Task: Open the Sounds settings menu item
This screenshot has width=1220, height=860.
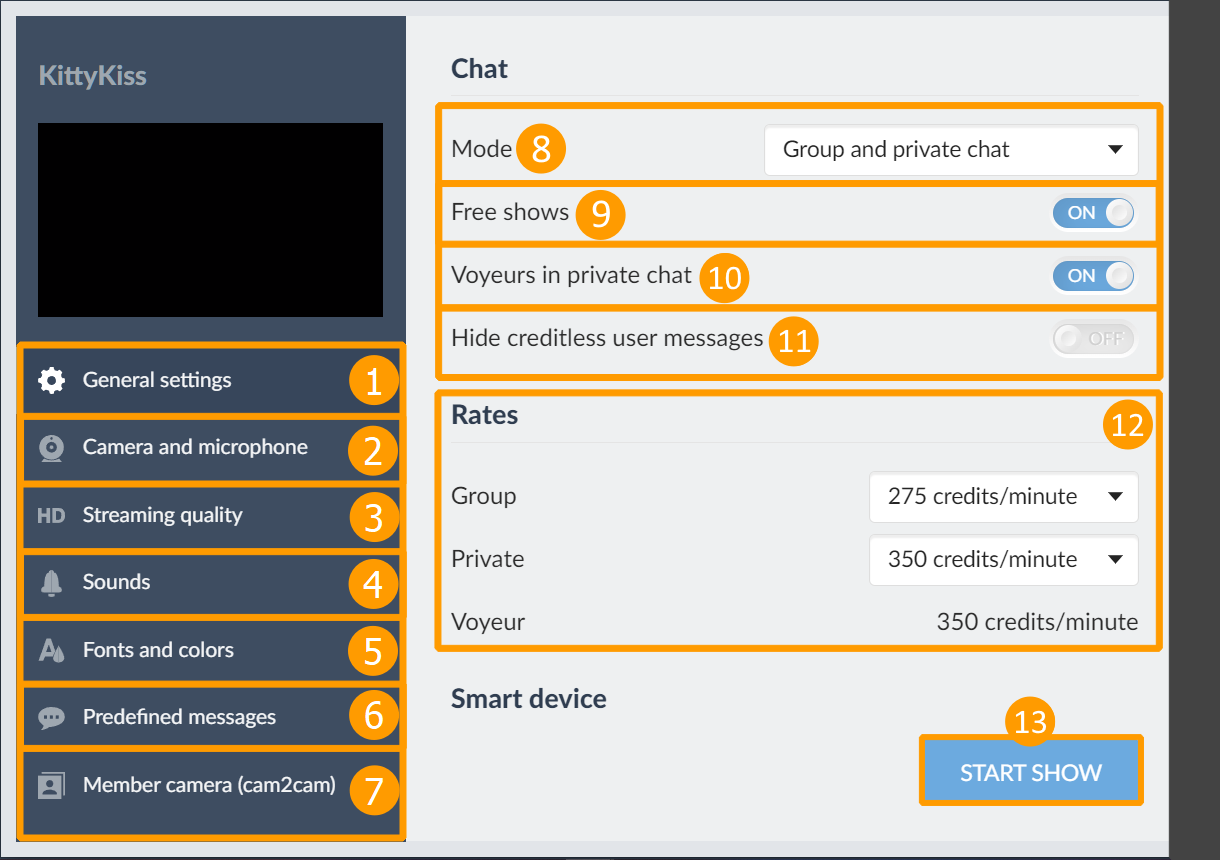Action: (x=117, y=582)
